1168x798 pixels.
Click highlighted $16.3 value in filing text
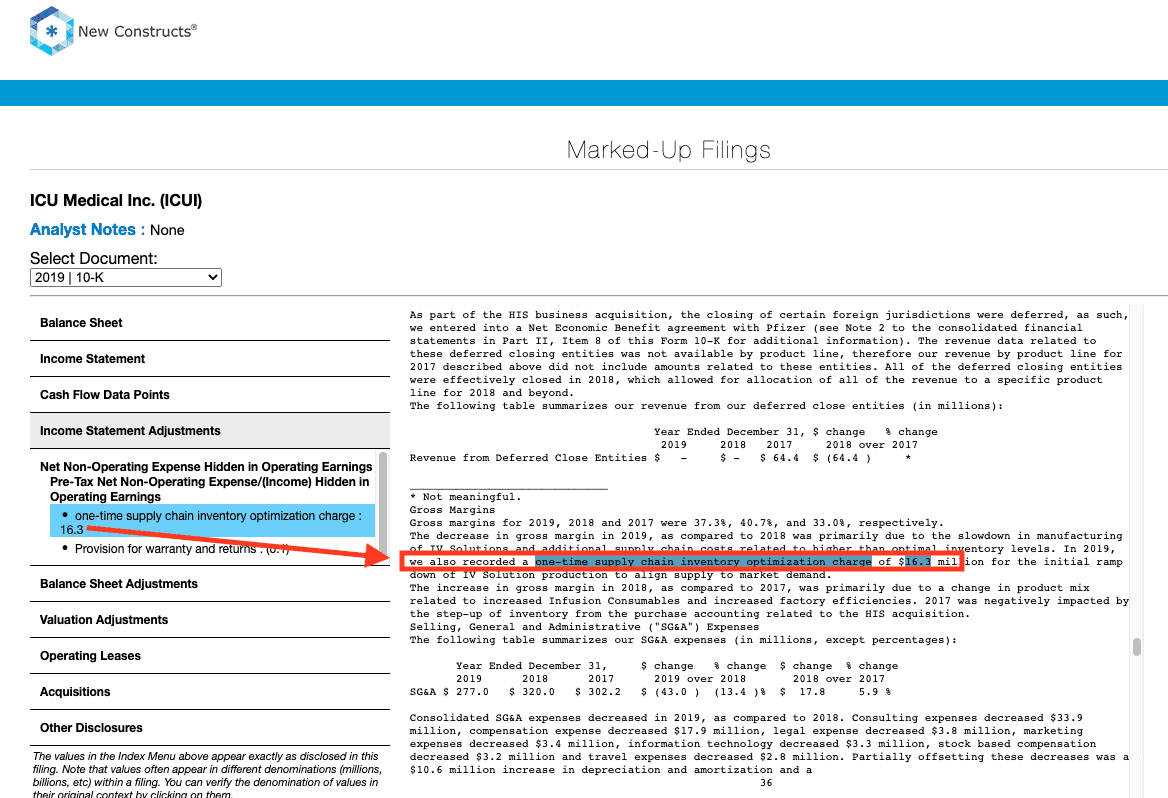click(x=918, y=562)
